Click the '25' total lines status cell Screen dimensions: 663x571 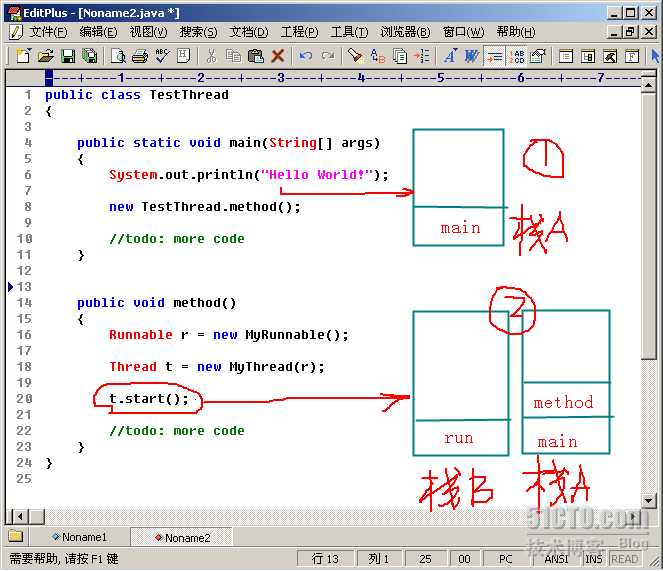(425, 559)
